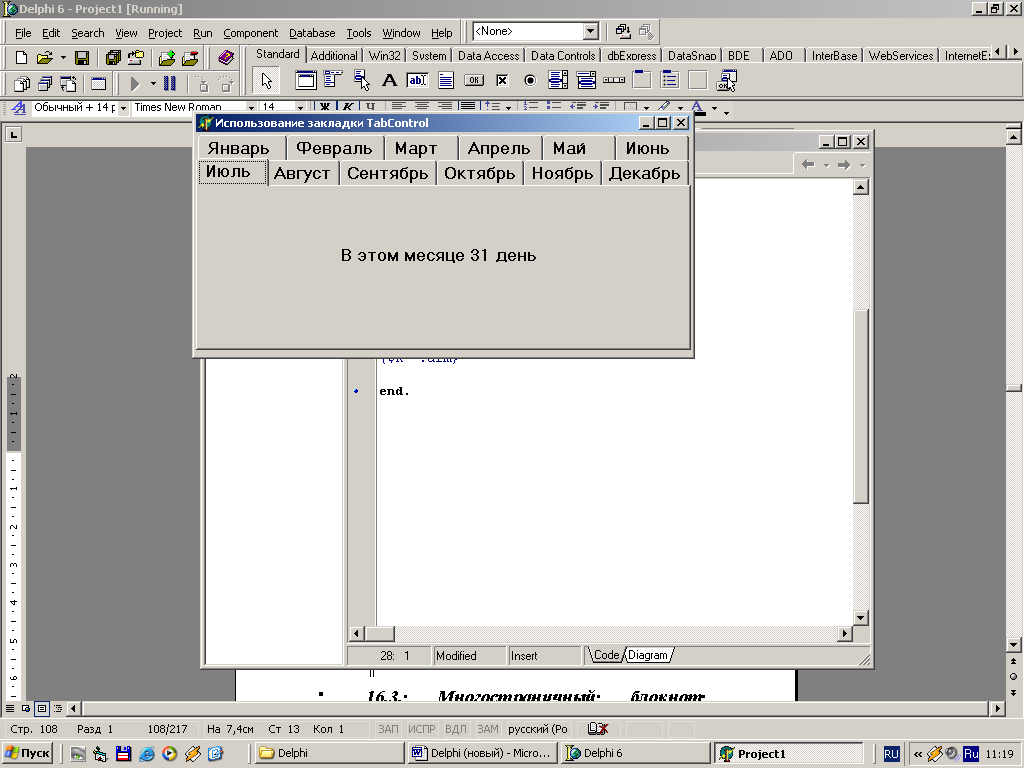
Task: Click the New document icon in Delphi toolbar
Action: 21,58
